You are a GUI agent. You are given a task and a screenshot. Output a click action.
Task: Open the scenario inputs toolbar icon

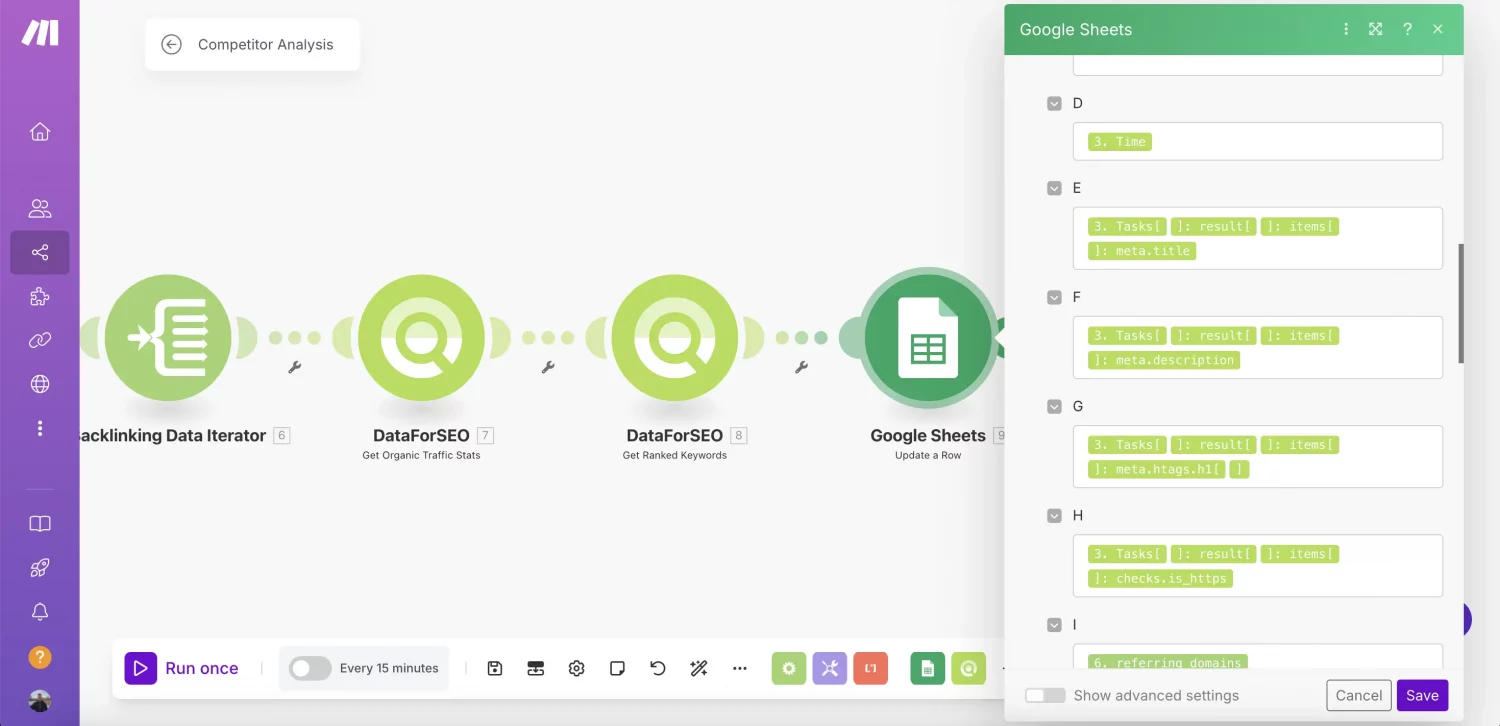(536, 668)
